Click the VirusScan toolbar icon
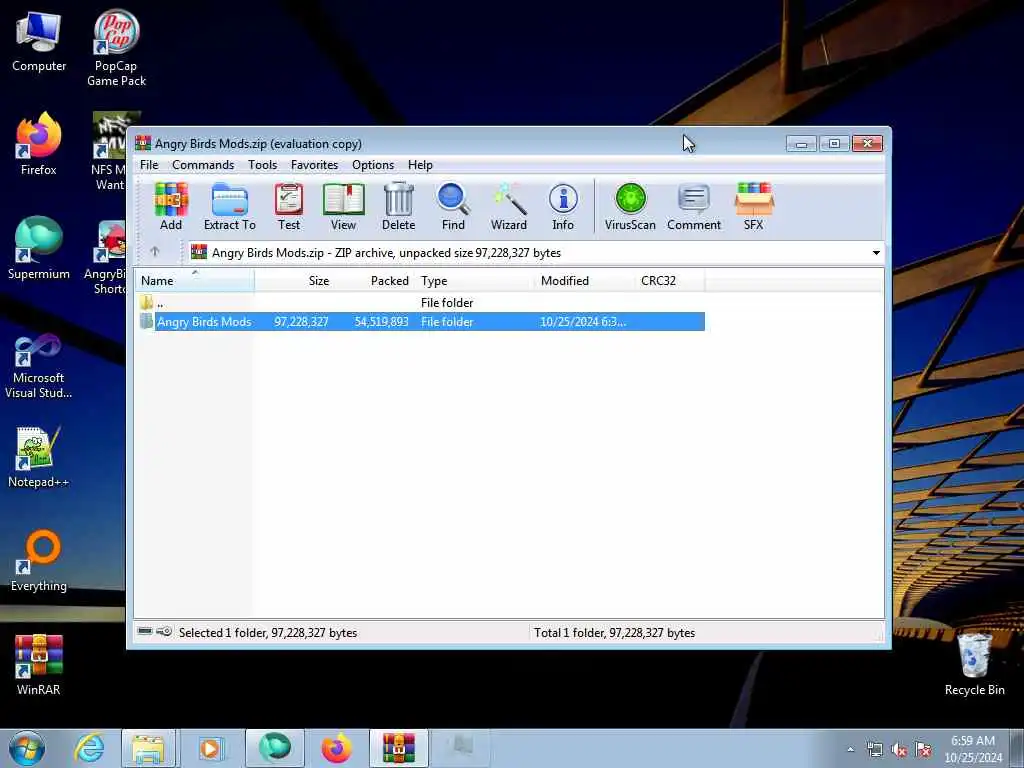The image size is (1024, 768). pyautogui.click(x=630, y=206)
